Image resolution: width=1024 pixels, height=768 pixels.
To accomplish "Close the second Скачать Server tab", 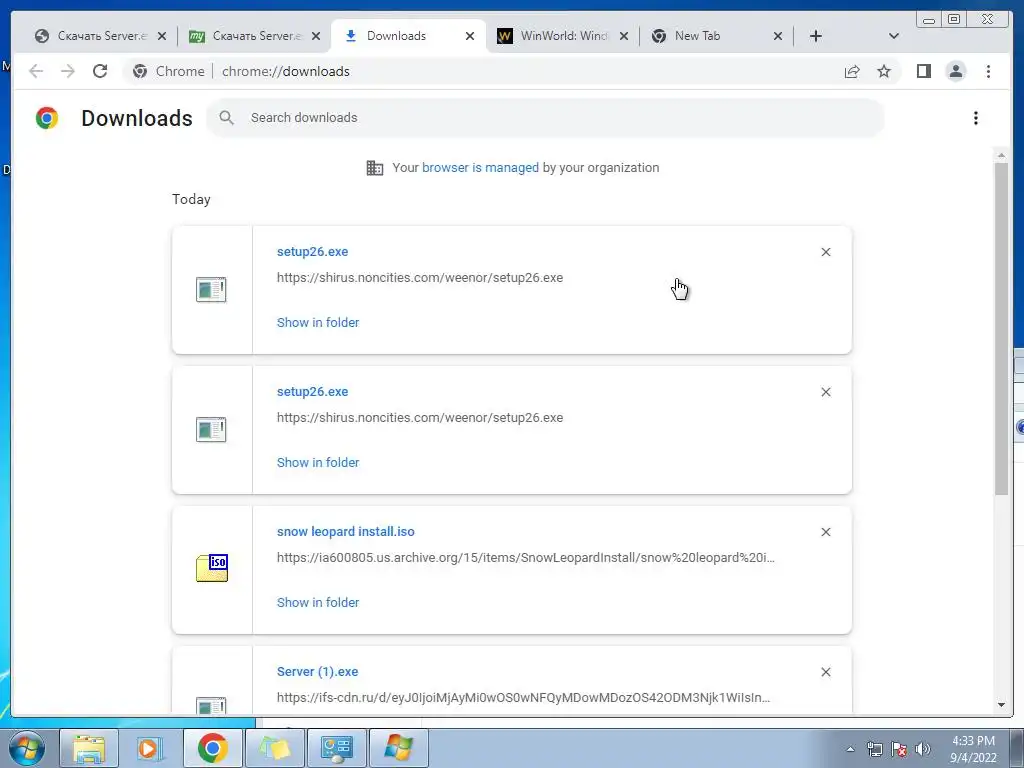I will point(316,36).
